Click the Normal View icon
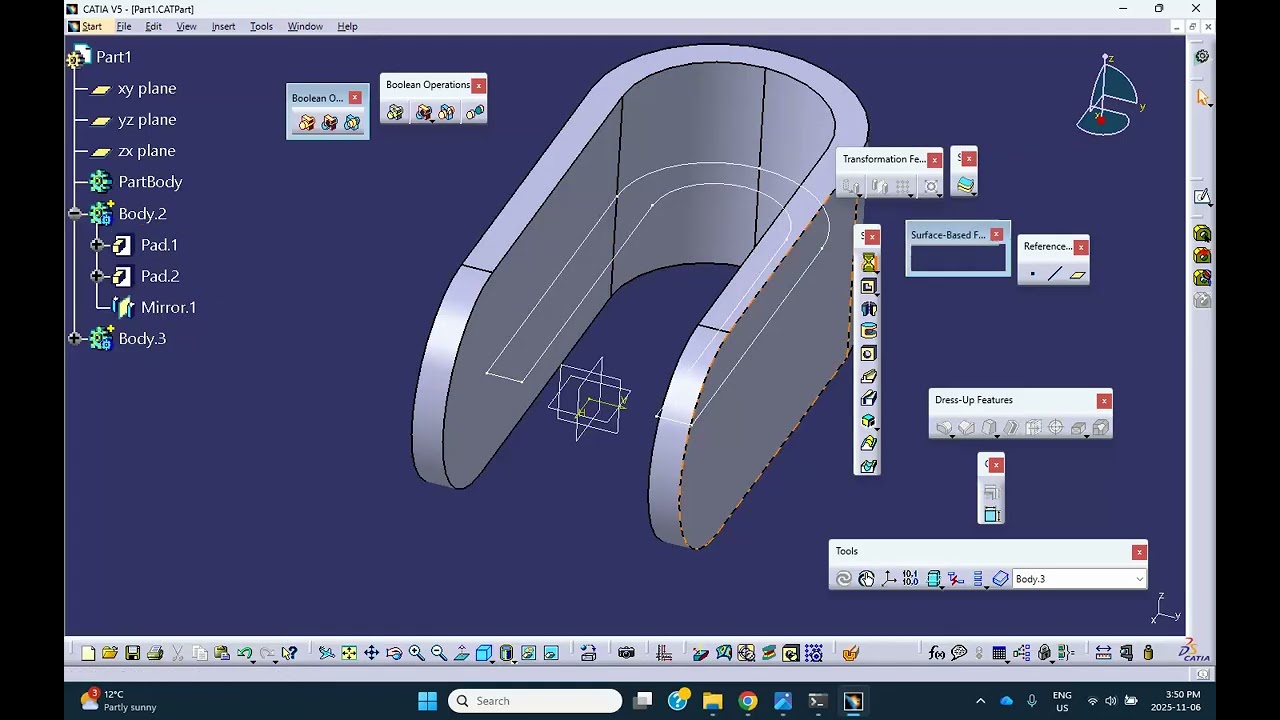Image resolution: width=1280 pixels, height=720 pixels. pyautogui.click(x=461, y=653)
